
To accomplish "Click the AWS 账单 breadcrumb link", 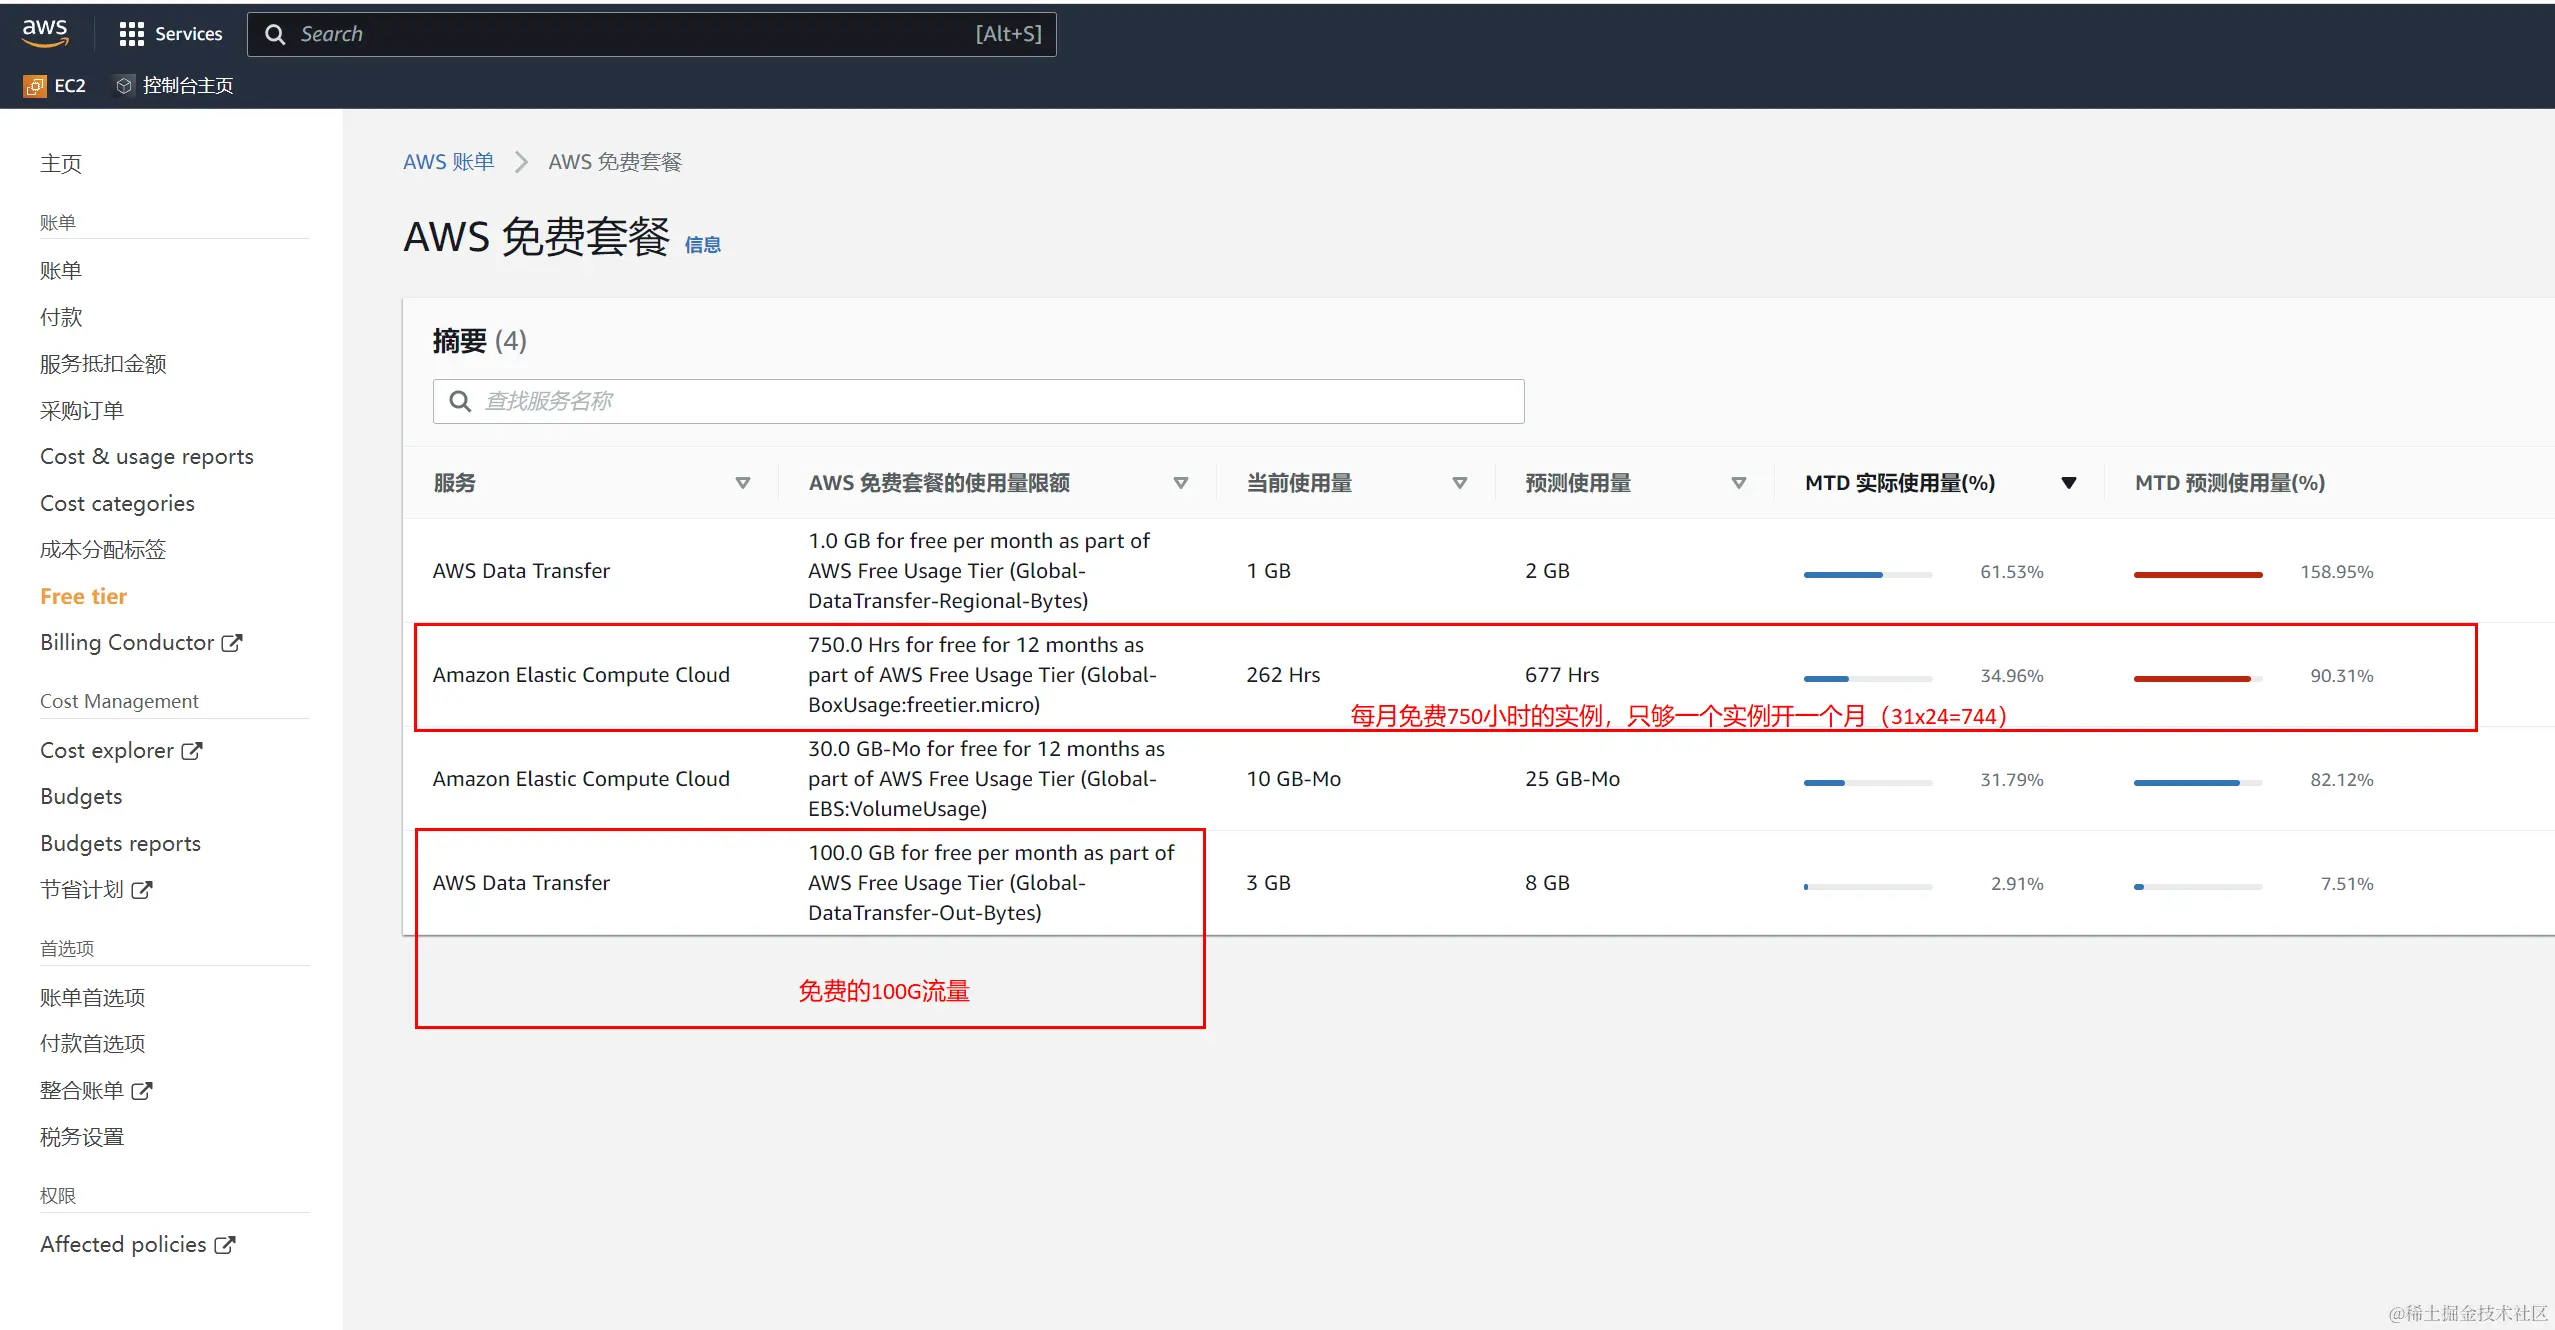I will pyautogui.click(x=448, y=162).
